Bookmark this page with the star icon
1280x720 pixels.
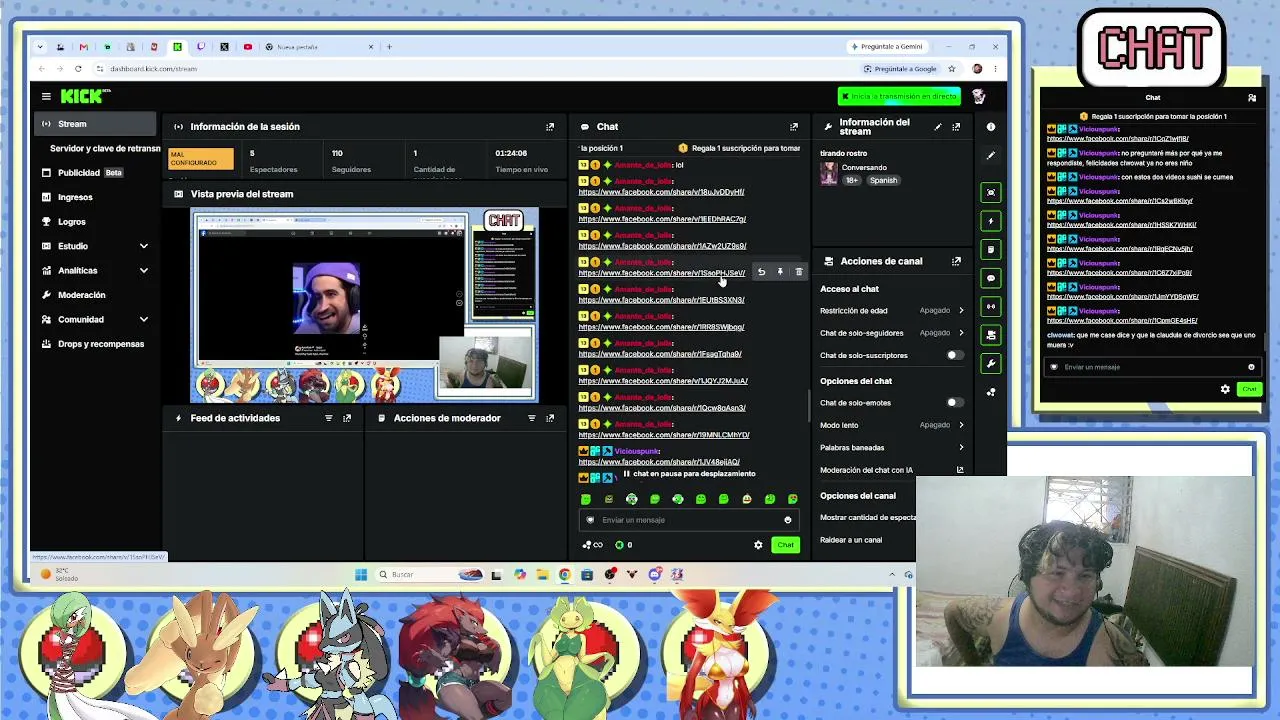click(x=951, y=69)
